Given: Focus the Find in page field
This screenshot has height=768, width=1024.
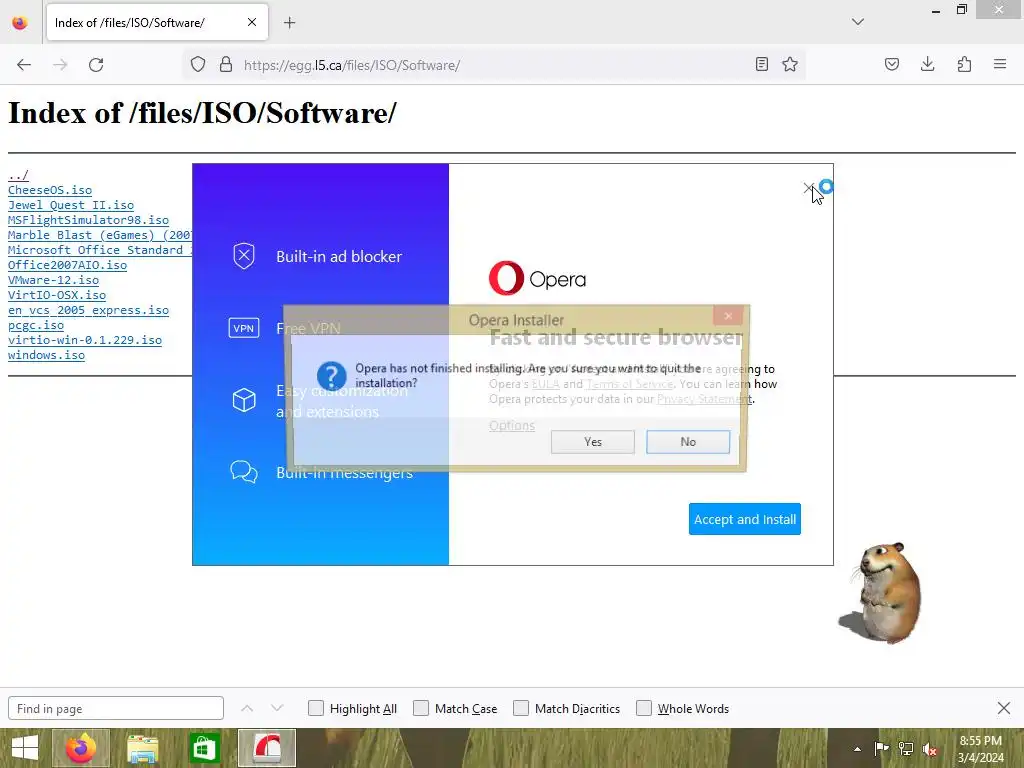Looking at the screenshot, I should 116,709.
